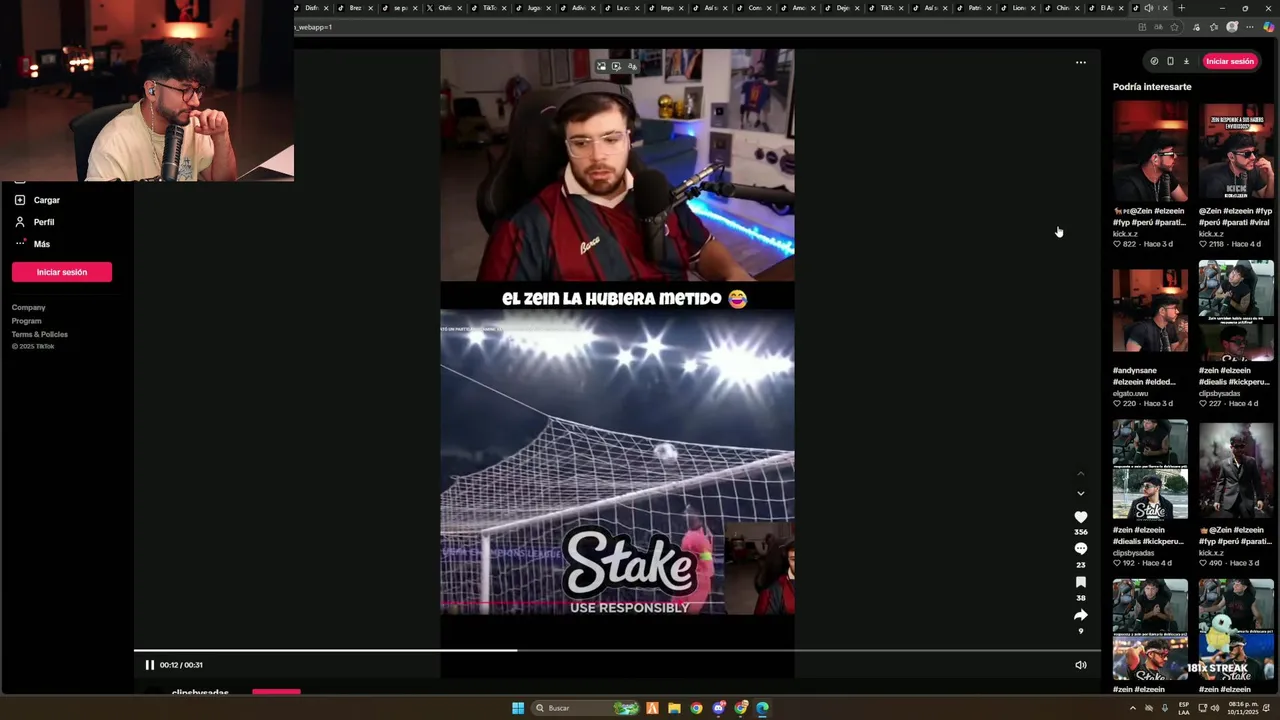The image size is (1280, 720).
Task: Open the 181x STREAK clip thumbnail
Action: coord(1236,629)
